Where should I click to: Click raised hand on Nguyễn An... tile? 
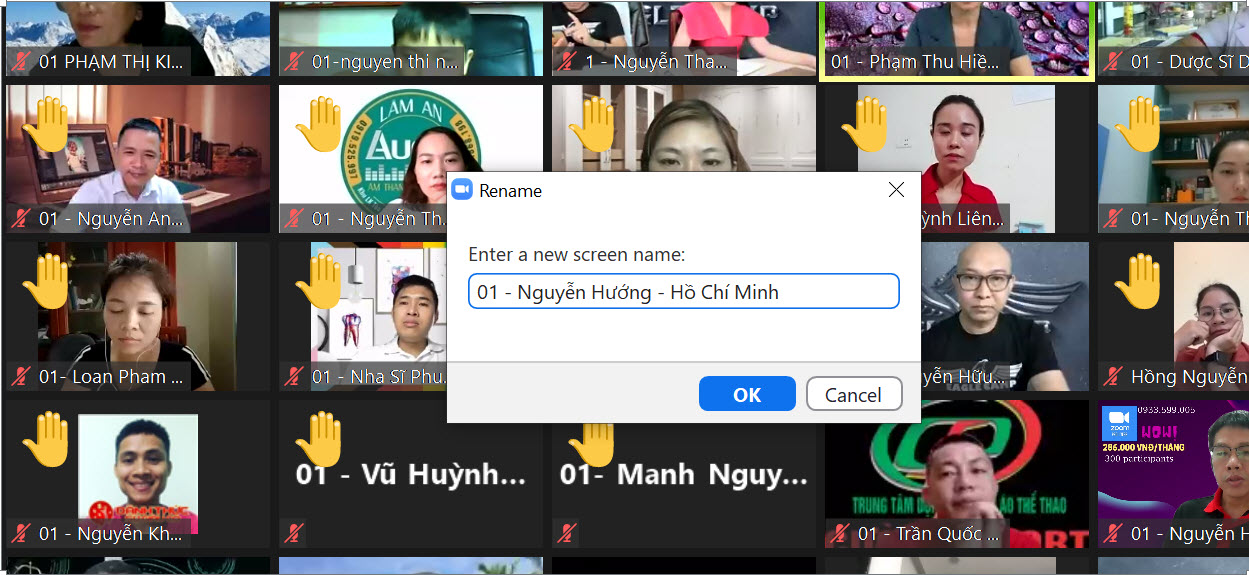tap(46, 125)
